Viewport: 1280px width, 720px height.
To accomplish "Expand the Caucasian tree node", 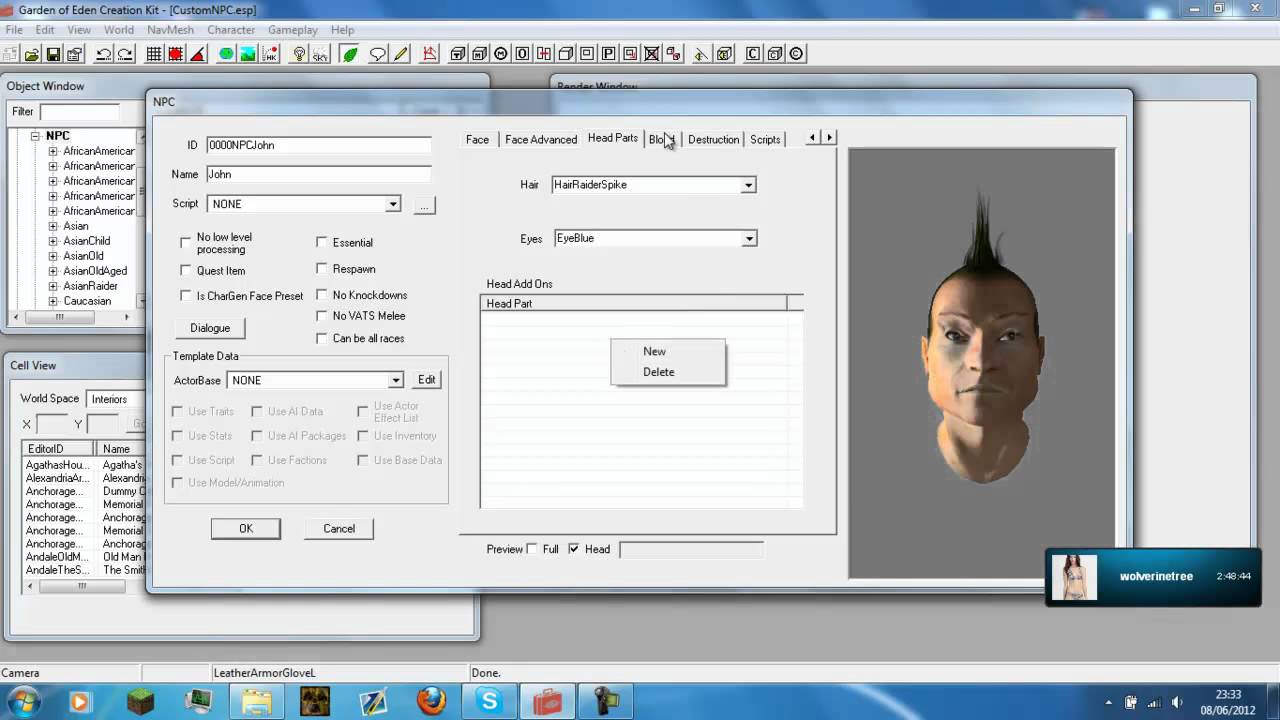I will pos(53,301).
